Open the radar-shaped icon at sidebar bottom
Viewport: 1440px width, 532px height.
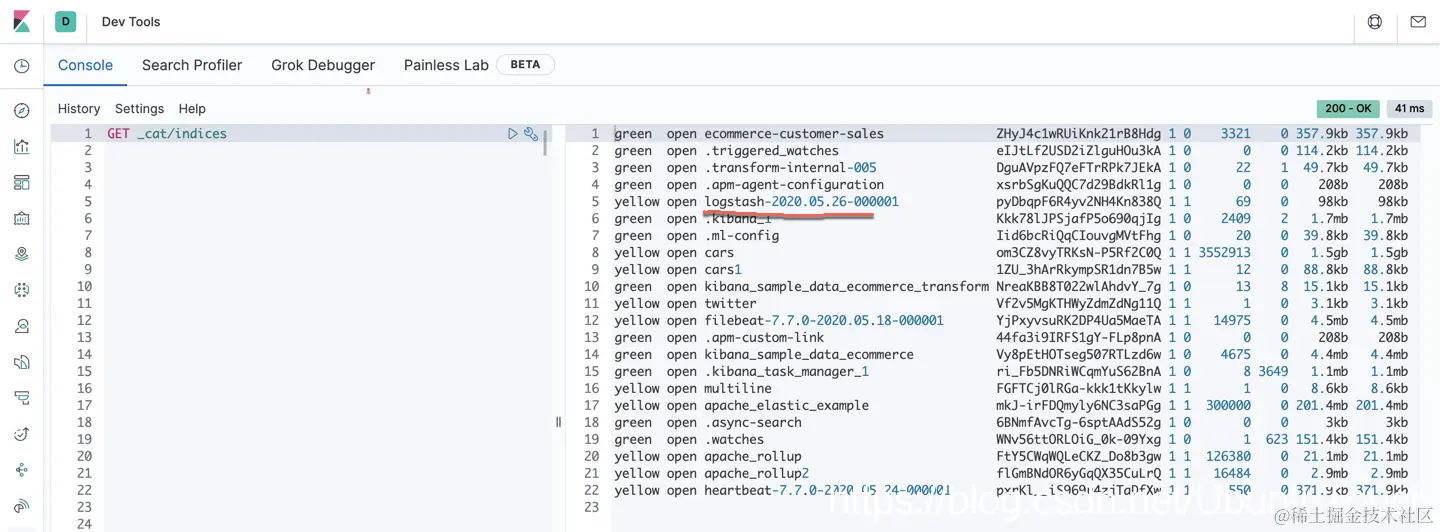tap(22, 506)
